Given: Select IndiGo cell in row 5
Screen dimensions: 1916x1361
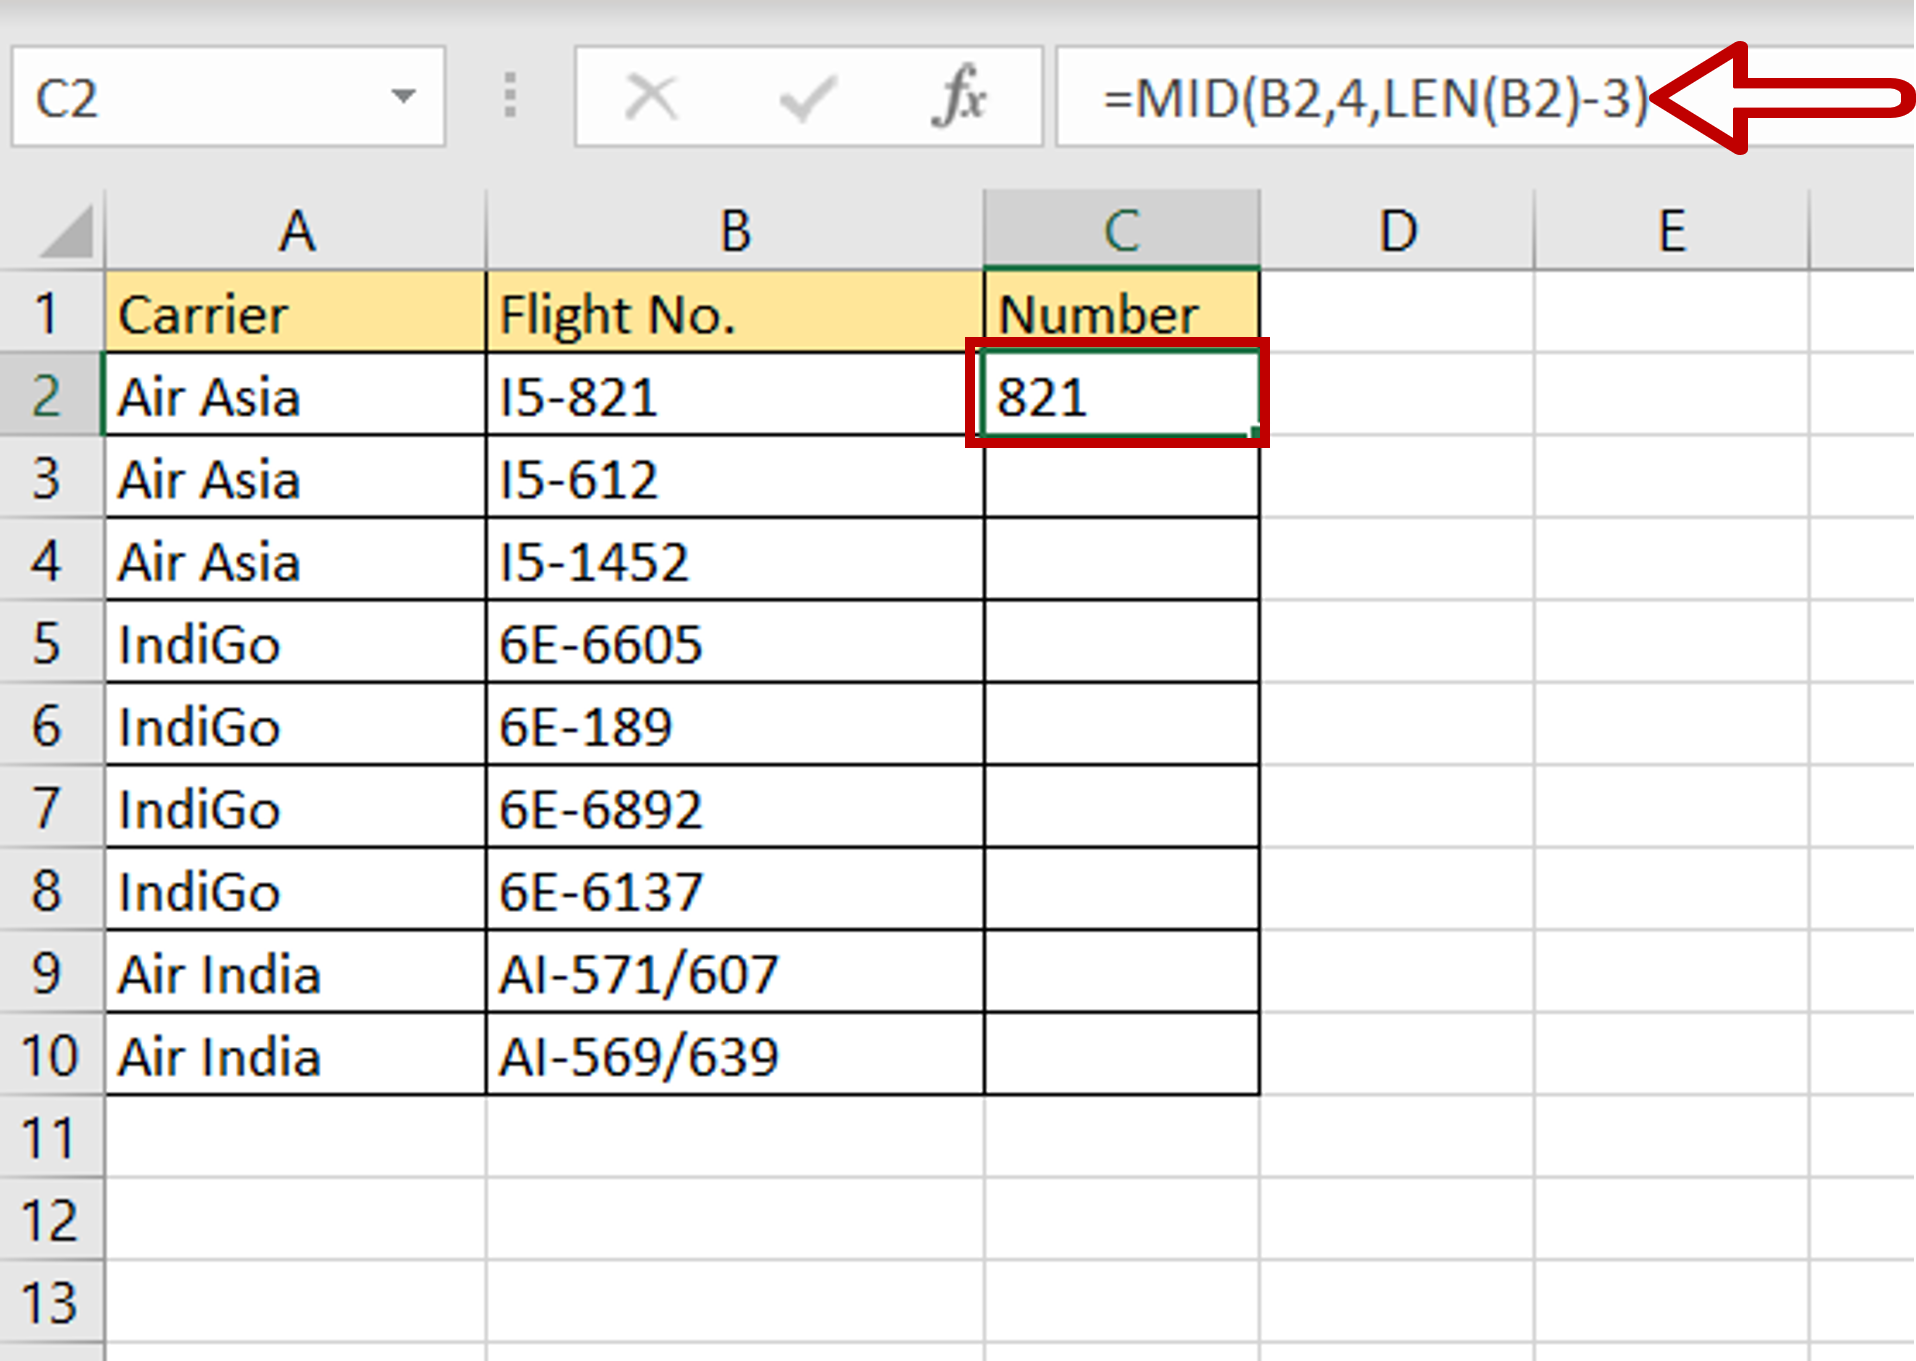Looking at the screenshot, I should 296,642.
